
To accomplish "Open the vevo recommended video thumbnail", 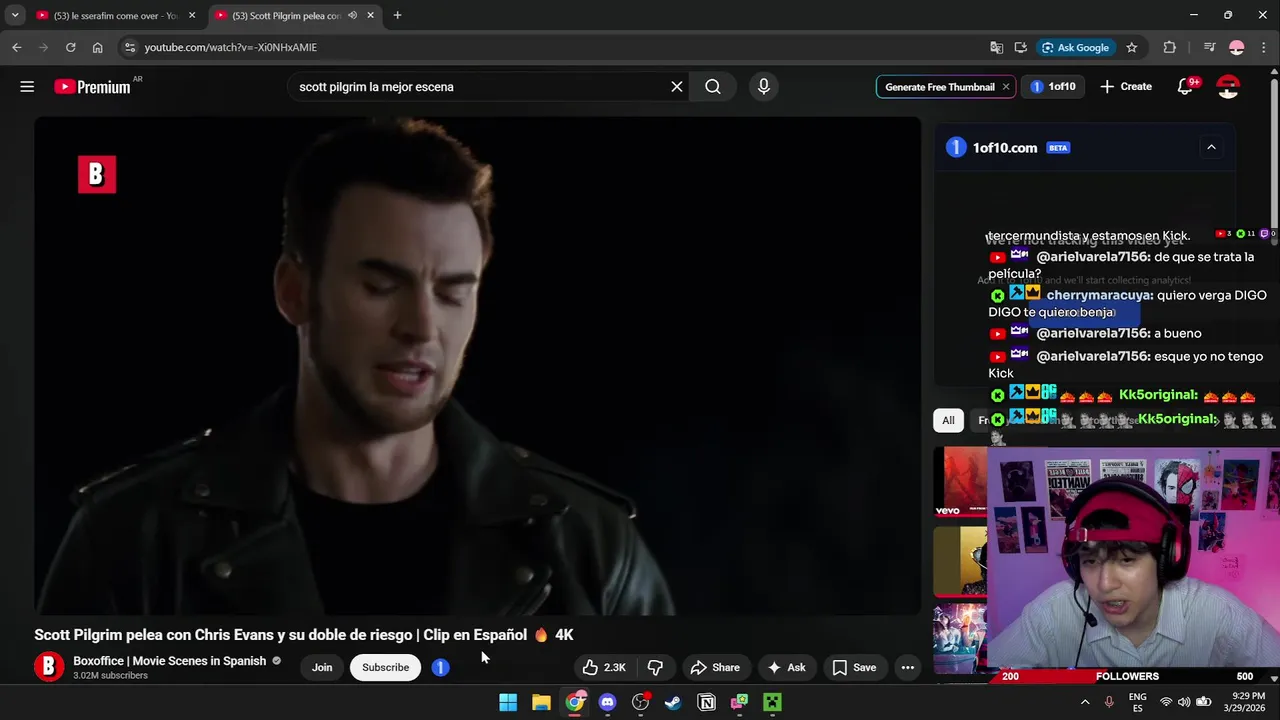I will (960, 482).
